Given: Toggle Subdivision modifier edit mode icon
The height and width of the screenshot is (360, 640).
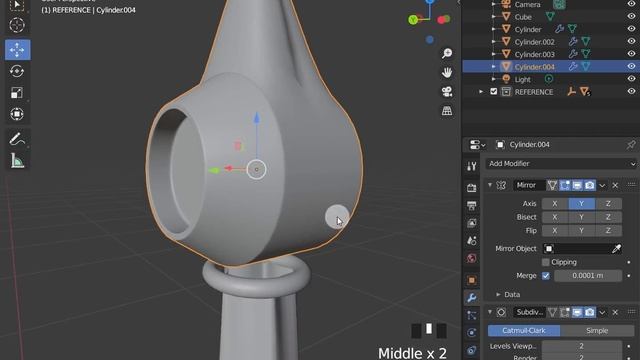Looking at the screenshot, I should 564,312.
